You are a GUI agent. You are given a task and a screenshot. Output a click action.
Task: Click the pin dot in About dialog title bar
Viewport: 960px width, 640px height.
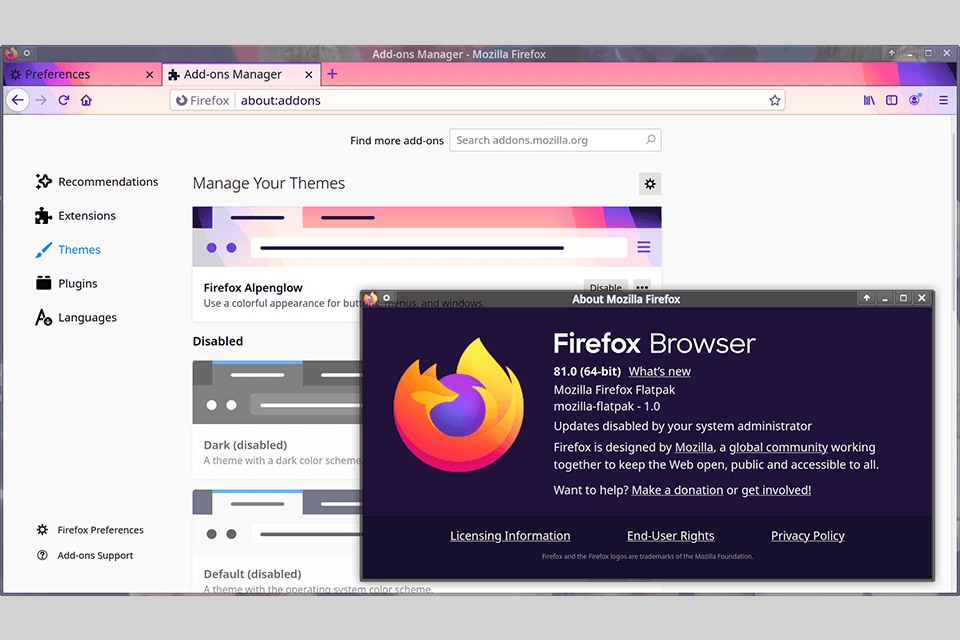coord(386,298)
